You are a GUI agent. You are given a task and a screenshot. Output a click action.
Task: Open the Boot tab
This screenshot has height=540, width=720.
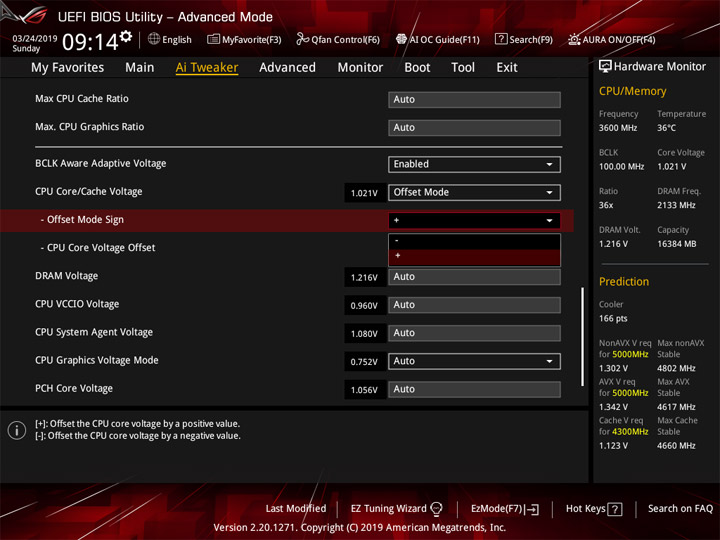[417, 68]
